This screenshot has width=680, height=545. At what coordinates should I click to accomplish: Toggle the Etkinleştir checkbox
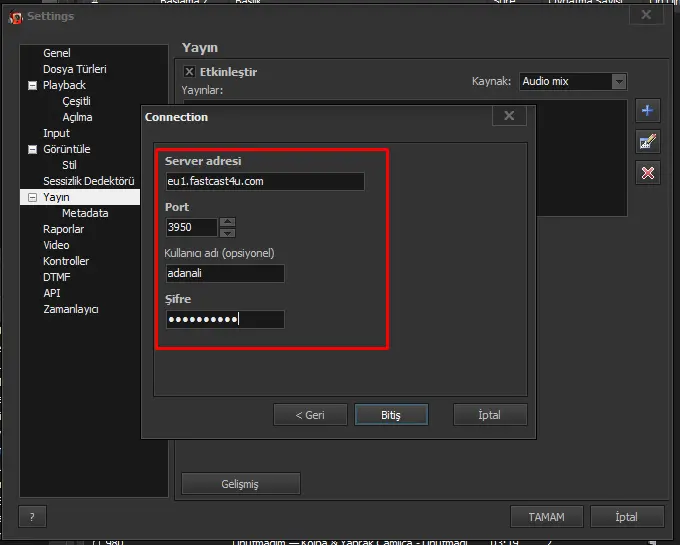click(189, 72)
